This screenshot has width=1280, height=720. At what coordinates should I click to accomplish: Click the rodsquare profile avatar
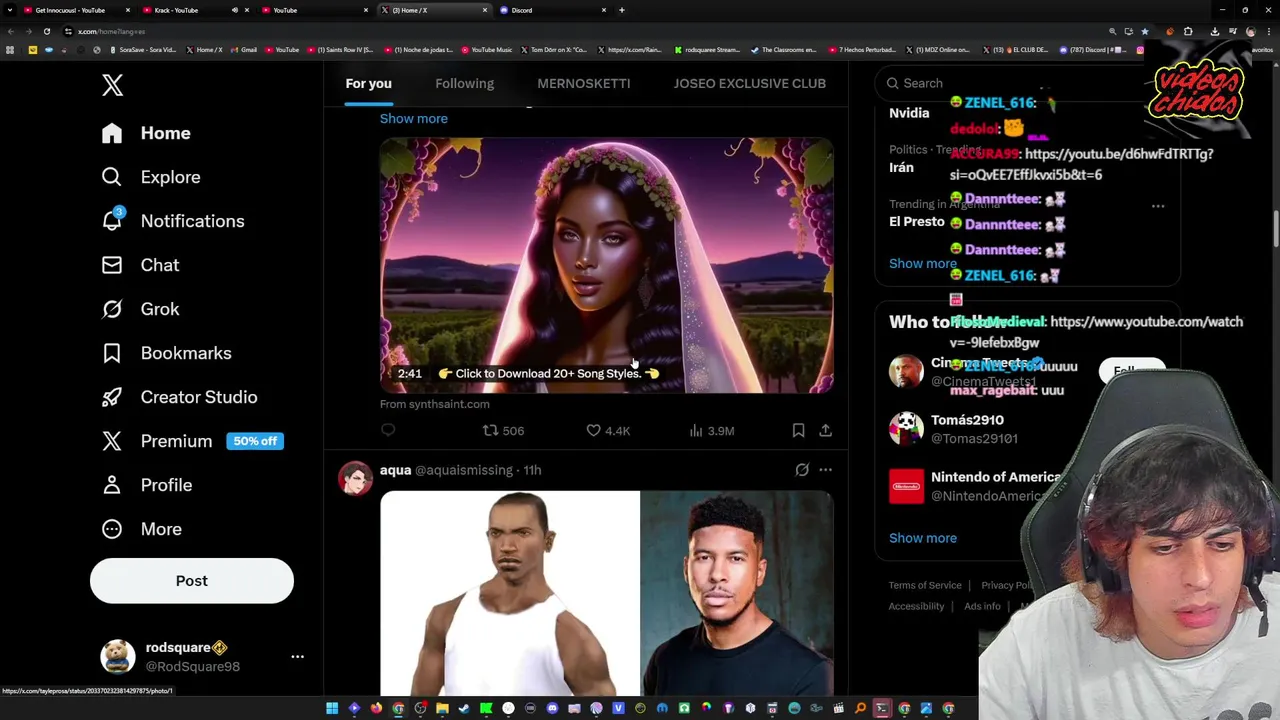(118, 657)
